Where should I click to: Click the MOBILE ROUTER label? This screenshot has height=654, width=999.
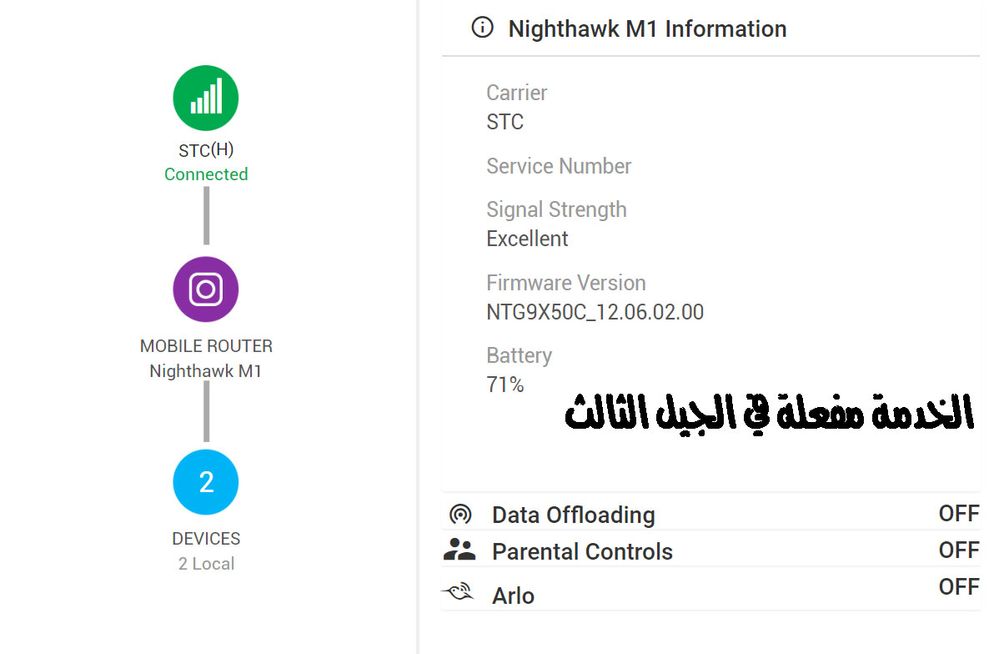pos(206,346)
